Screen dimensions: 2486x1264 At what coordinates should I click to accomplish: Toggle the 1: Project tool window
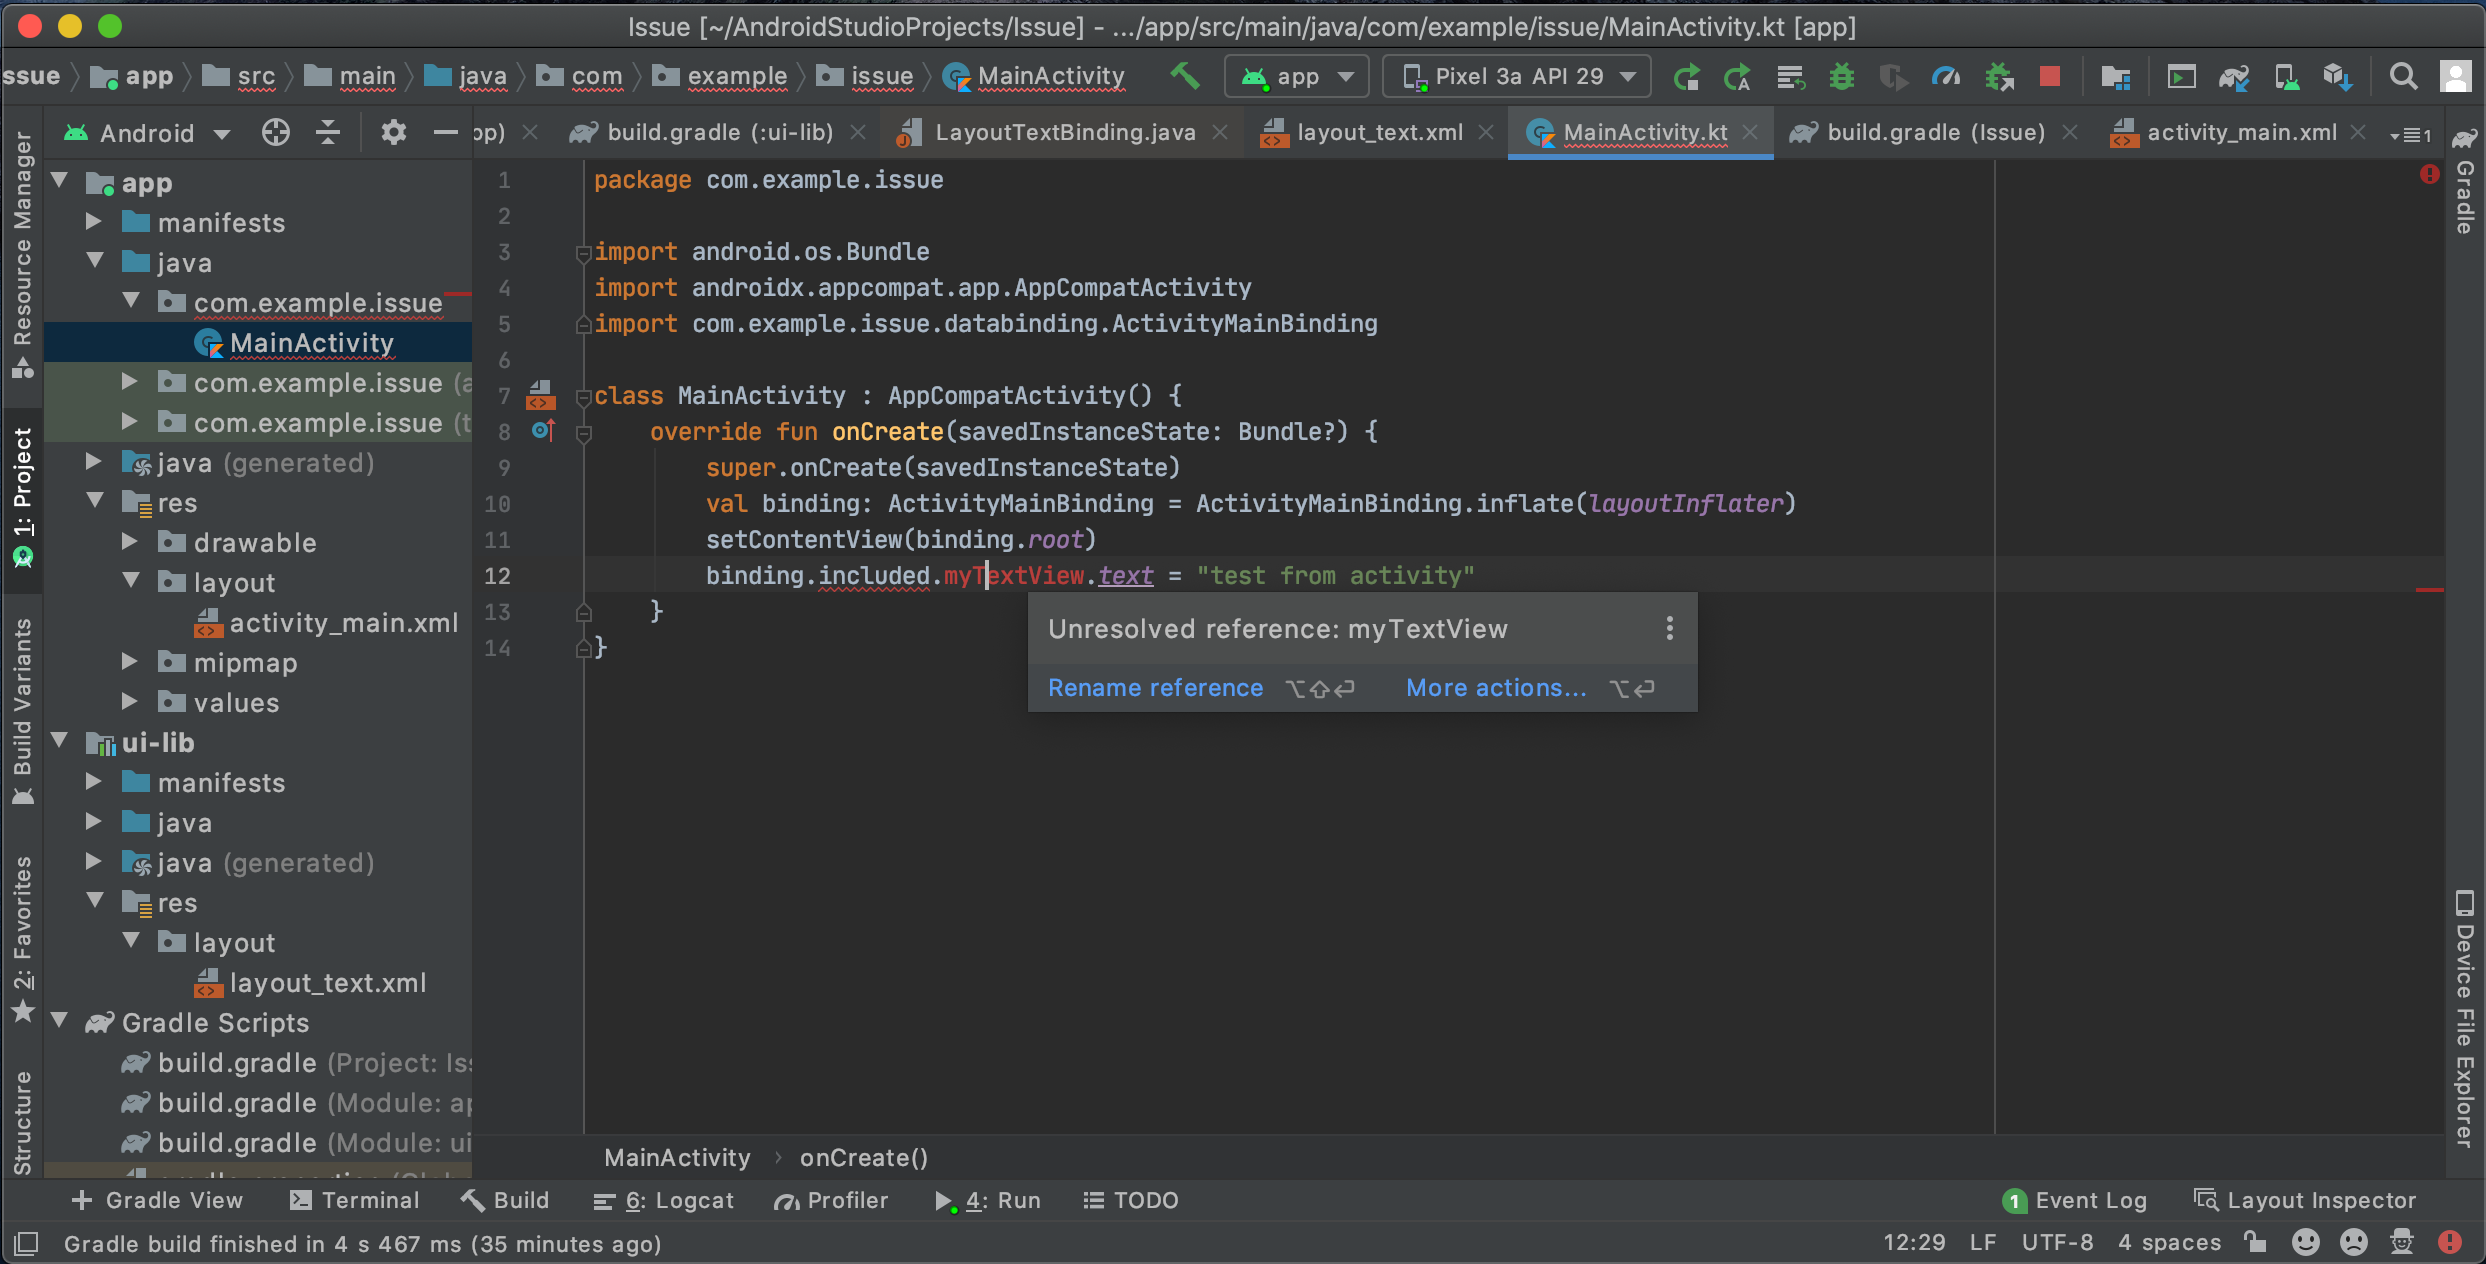(22, 497)
